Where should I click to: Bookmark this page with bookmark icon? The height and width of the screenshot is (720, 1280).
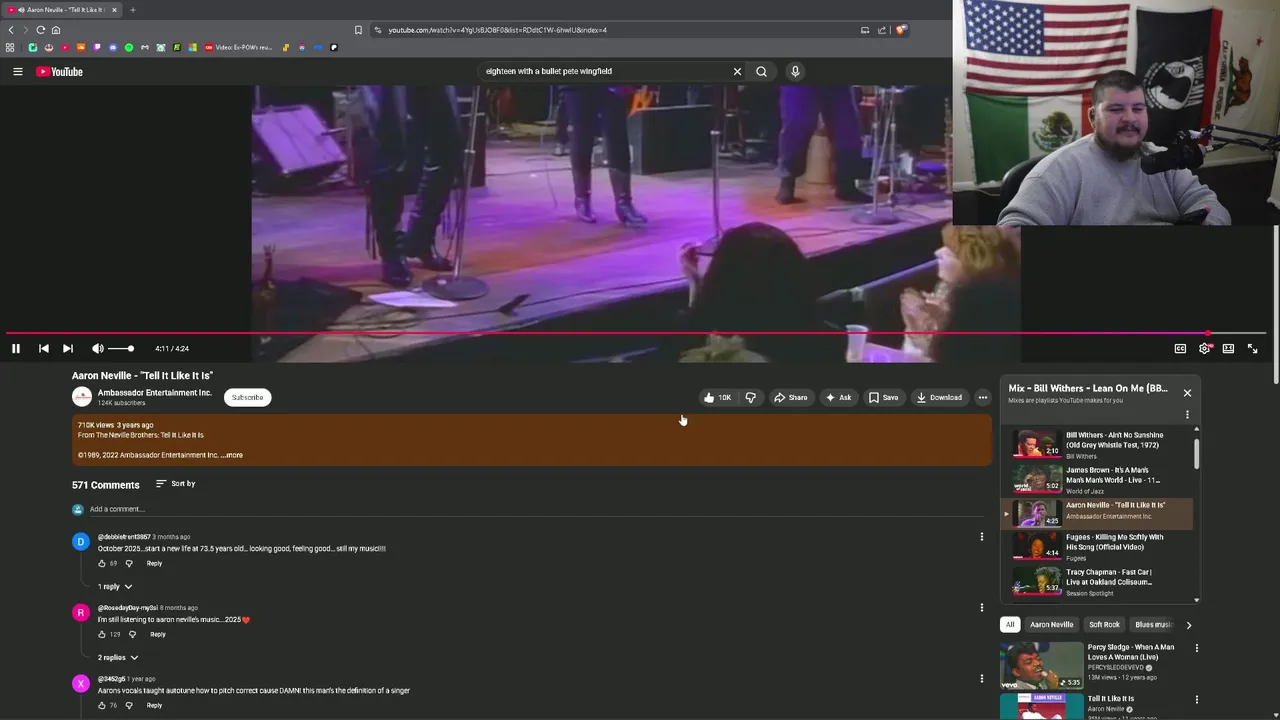(358, 30)
